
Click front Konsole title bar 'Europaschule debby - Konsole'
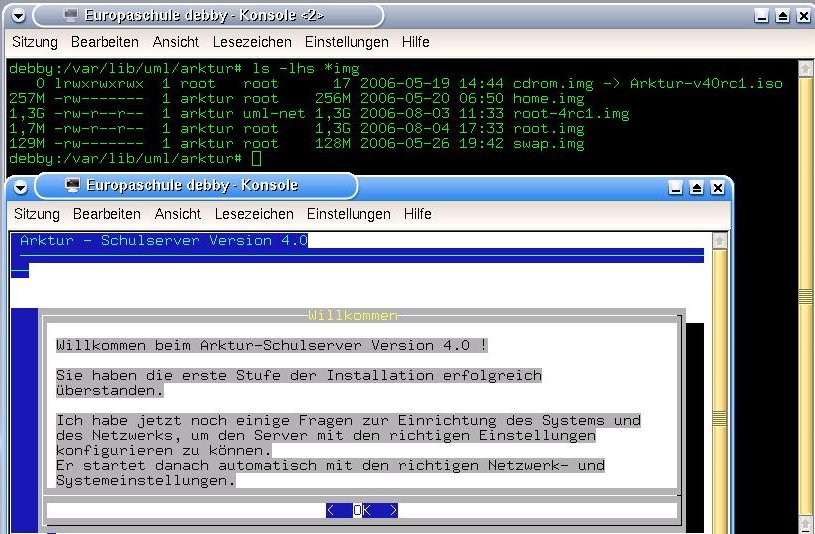click(x=192, y=185)
